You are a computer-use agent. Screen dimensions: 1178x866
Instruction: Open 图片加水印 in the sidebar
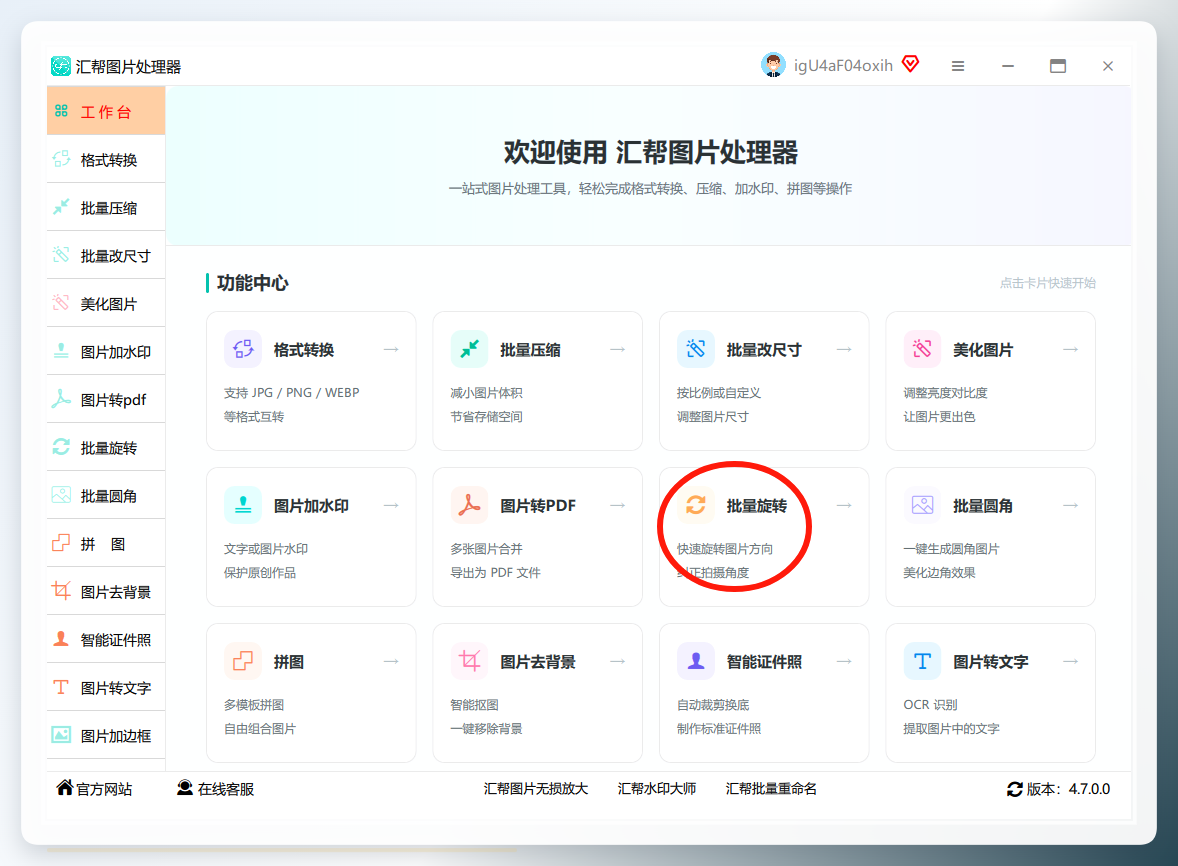pyautogui.click(x=106, y=352)
